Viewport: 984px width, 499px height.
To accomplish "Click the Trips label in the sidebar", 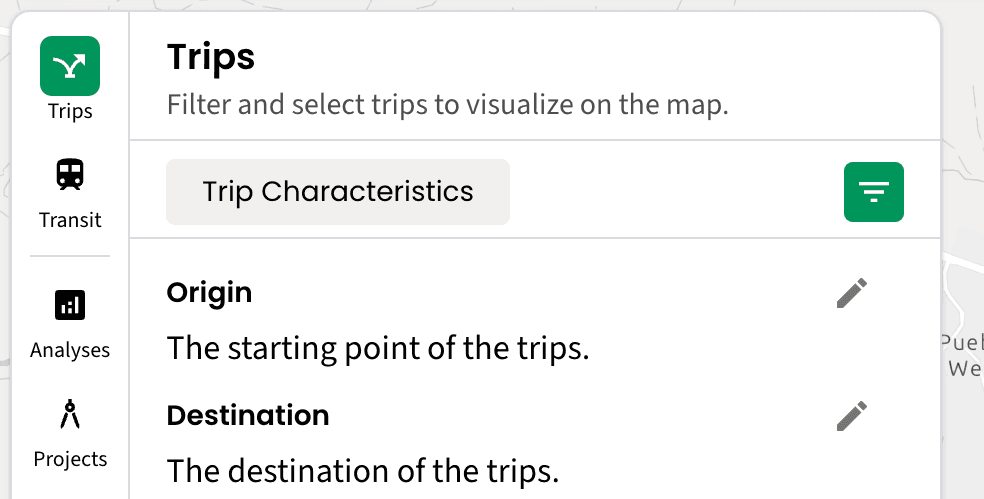I will (70, 111).
